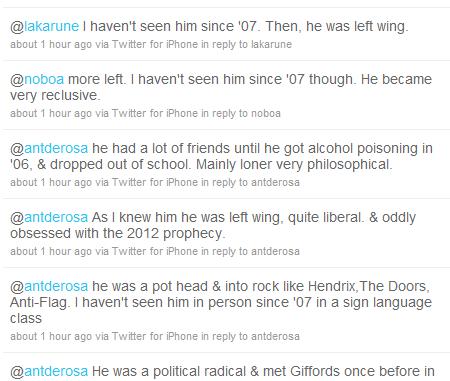Select the 'very reclusive' tweet text
The height and width of the screenshot is (381, 450).
[x=221, y=87]
